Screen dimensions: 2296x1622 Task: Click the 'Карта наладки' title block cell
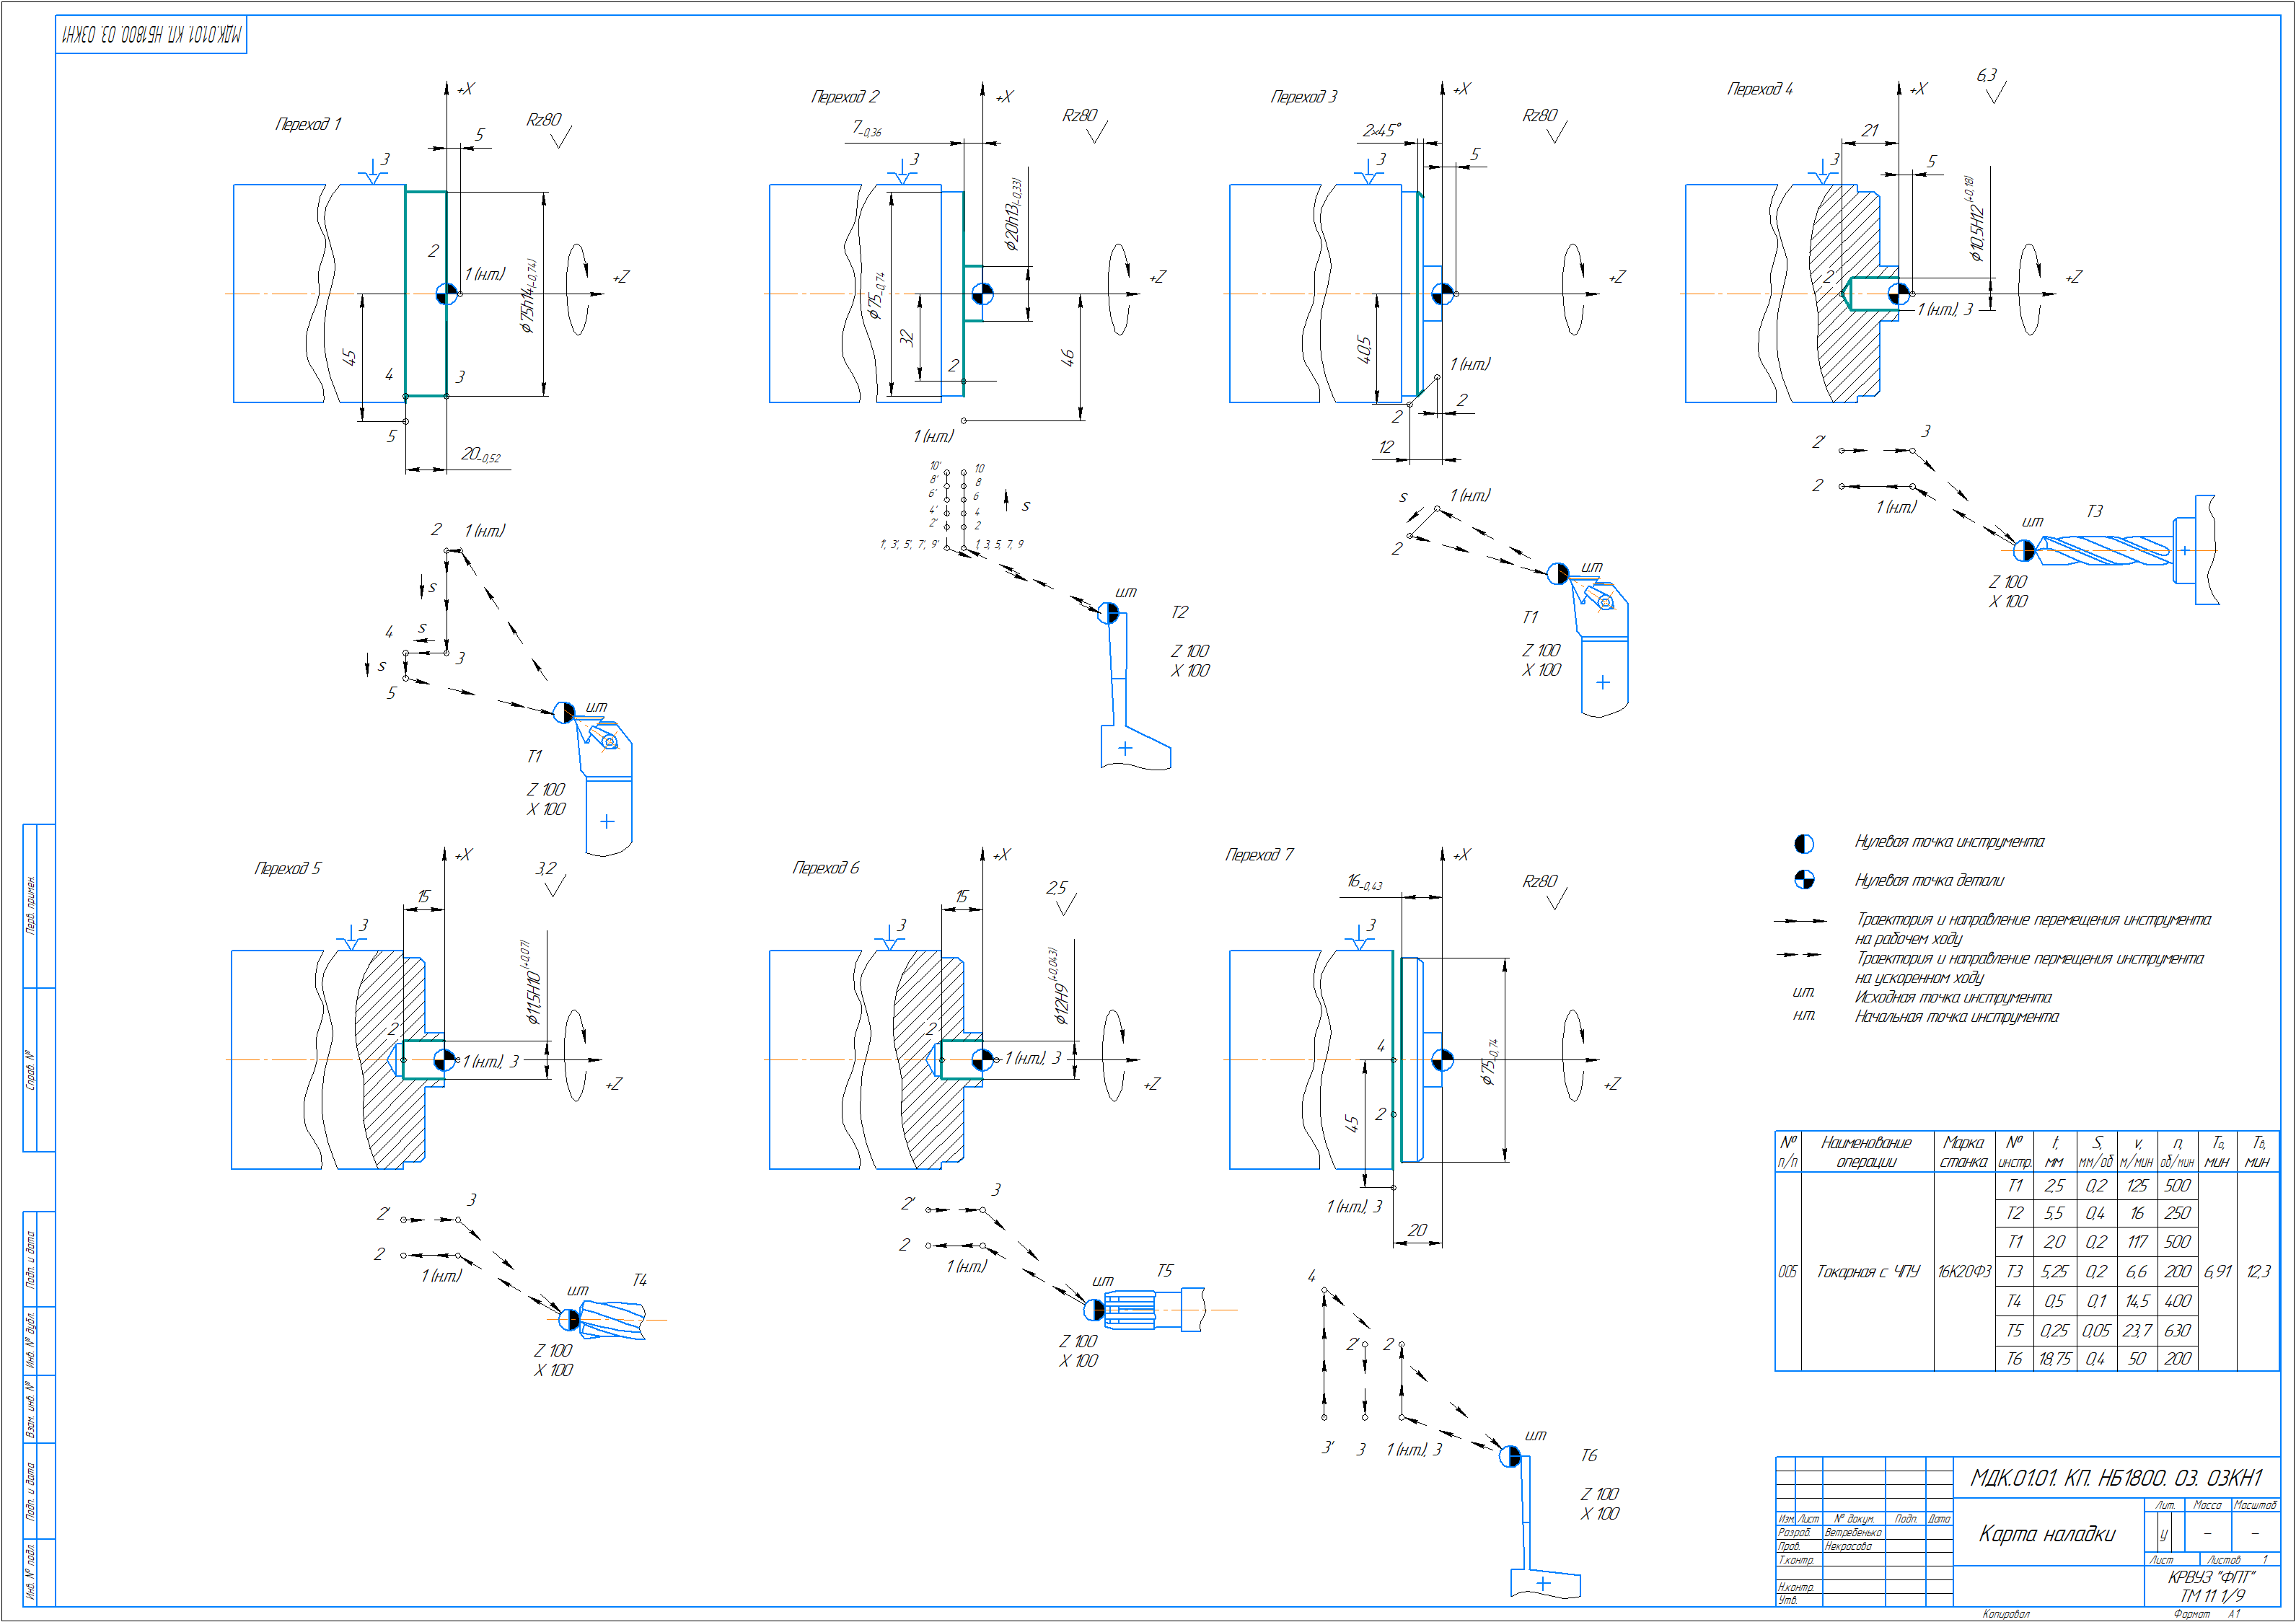tap(2046, 1534)
